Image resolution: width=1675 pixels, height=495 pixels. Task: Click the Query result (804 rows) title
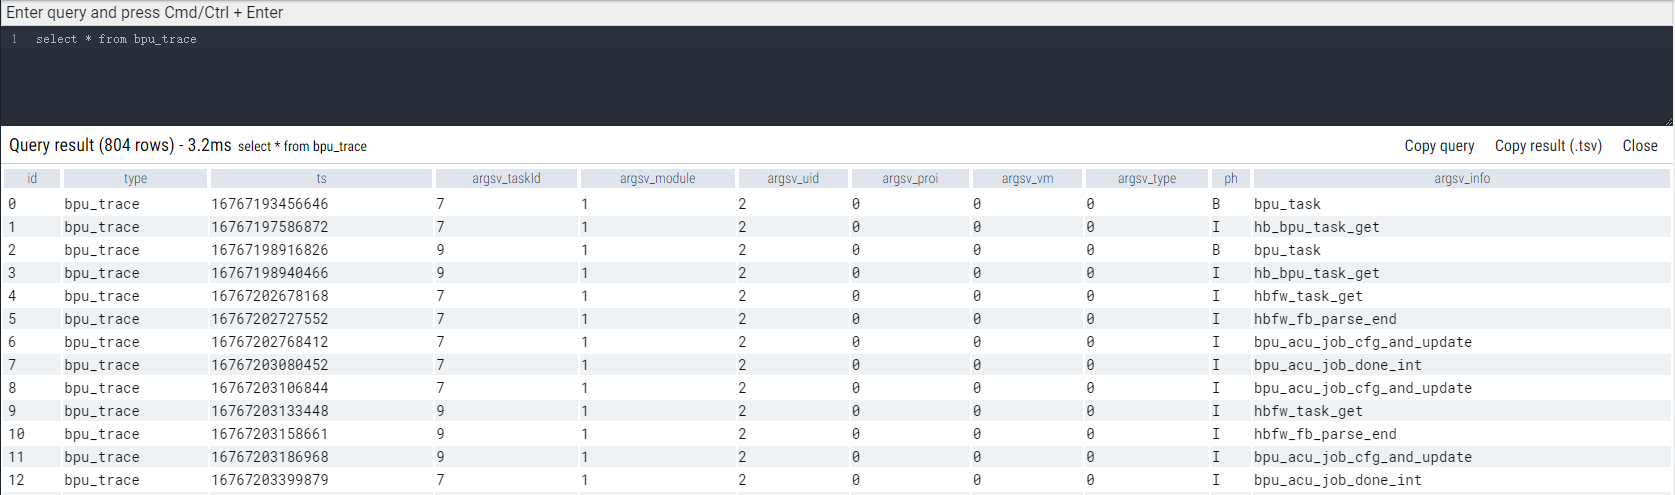[119, 146]
